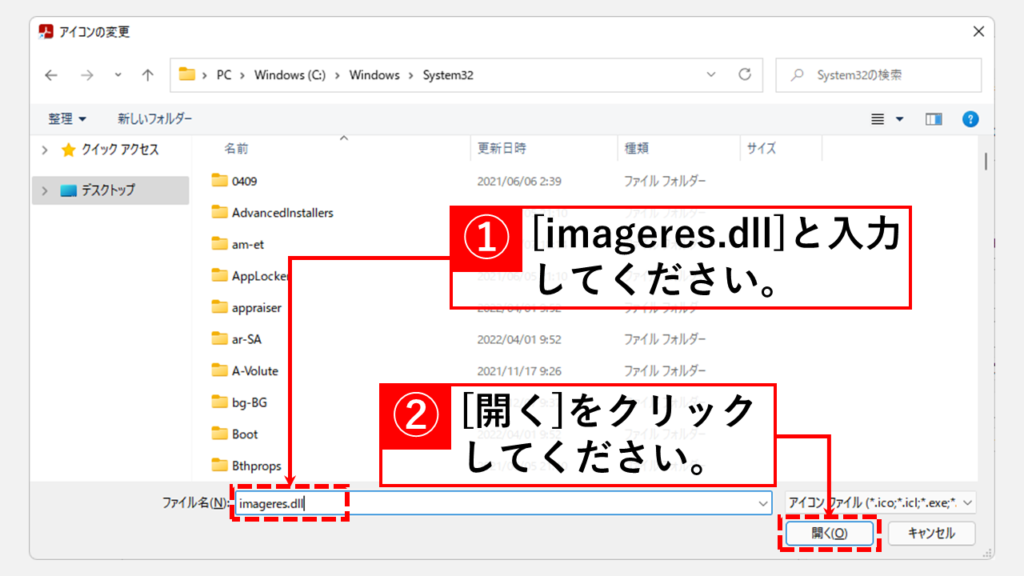Screen dimensions: 1024x576
Task: Click the 開く(O) button
Action: [829, 534]
